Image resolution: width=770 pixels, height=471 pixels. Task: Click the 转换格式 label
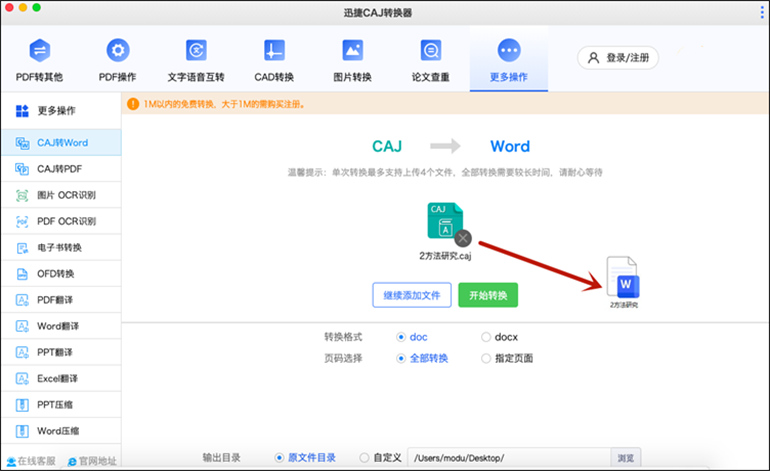(x=343, y=337)
